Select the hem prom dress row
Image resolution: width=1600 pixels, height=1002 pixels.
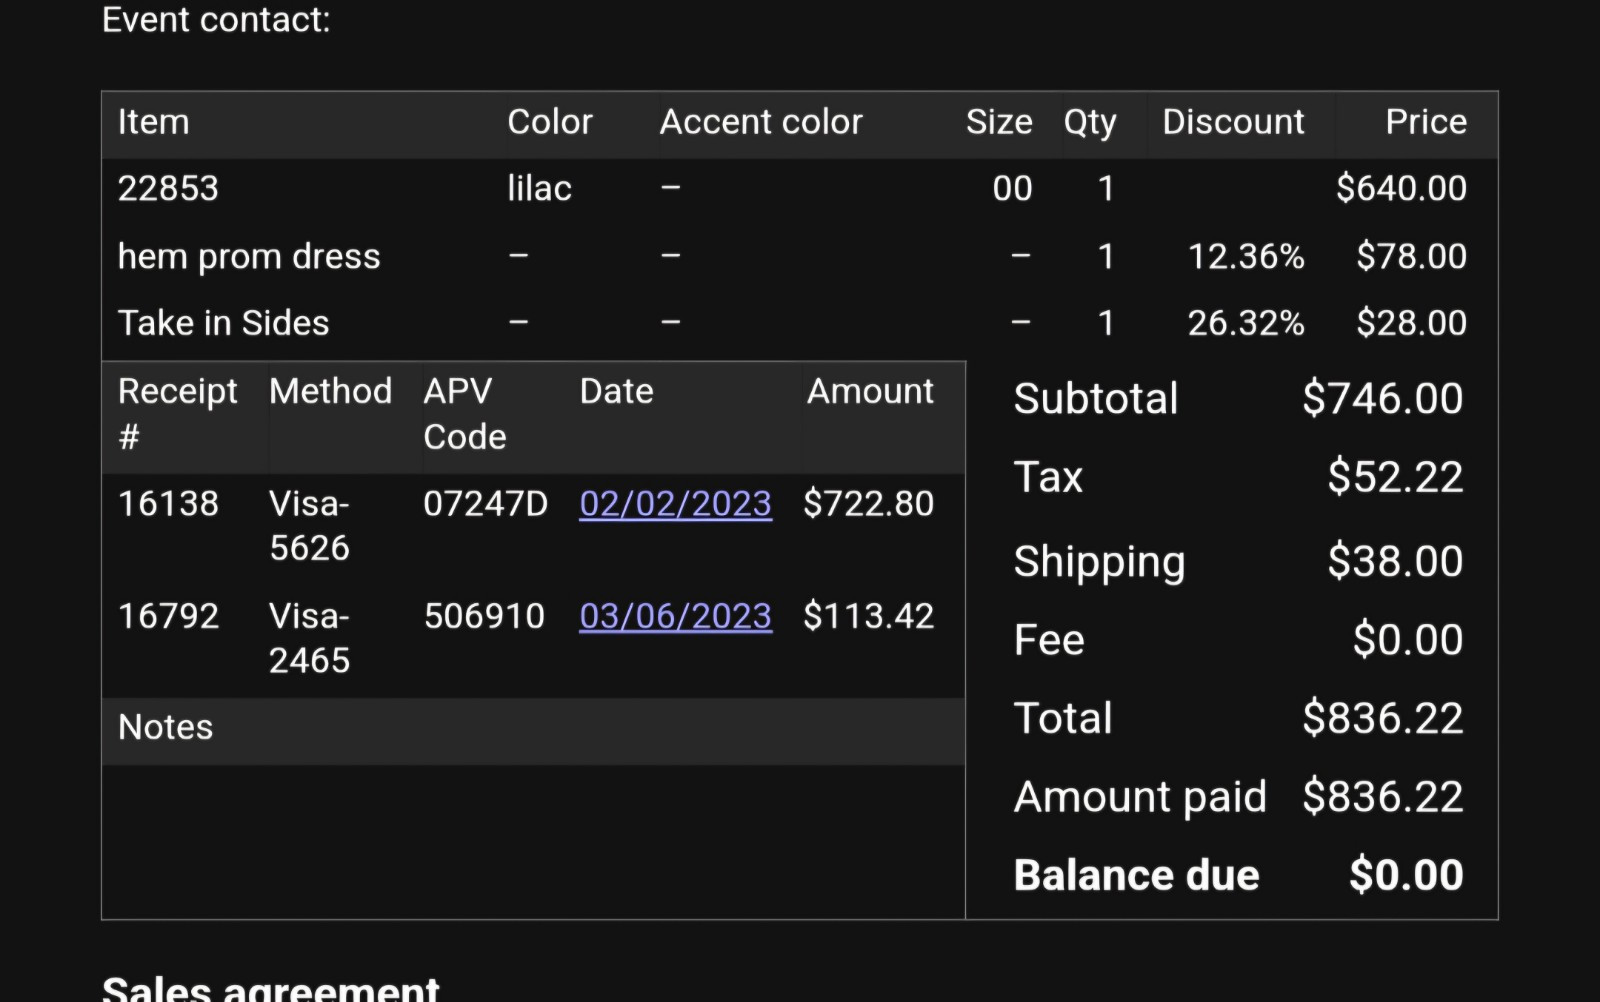pyautogui.click(x=249, y=257)
